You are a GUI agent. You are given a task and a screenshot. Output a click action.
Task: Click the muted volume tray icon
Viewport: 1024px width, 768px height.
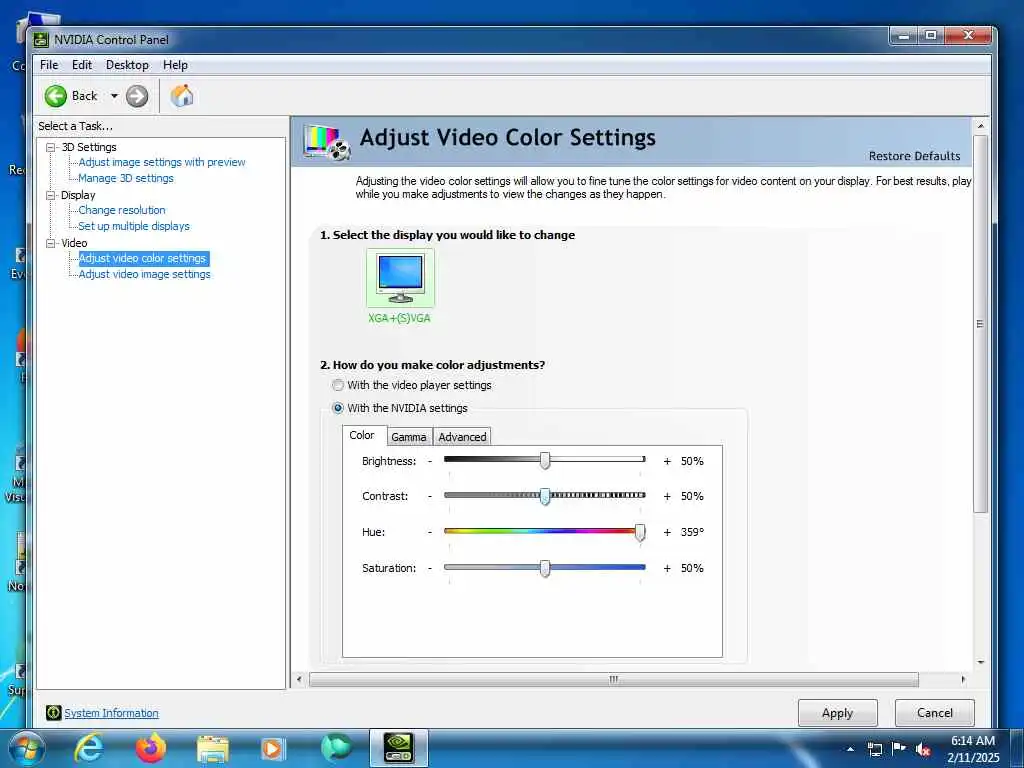pyautogui.click(x=923, y=749)
